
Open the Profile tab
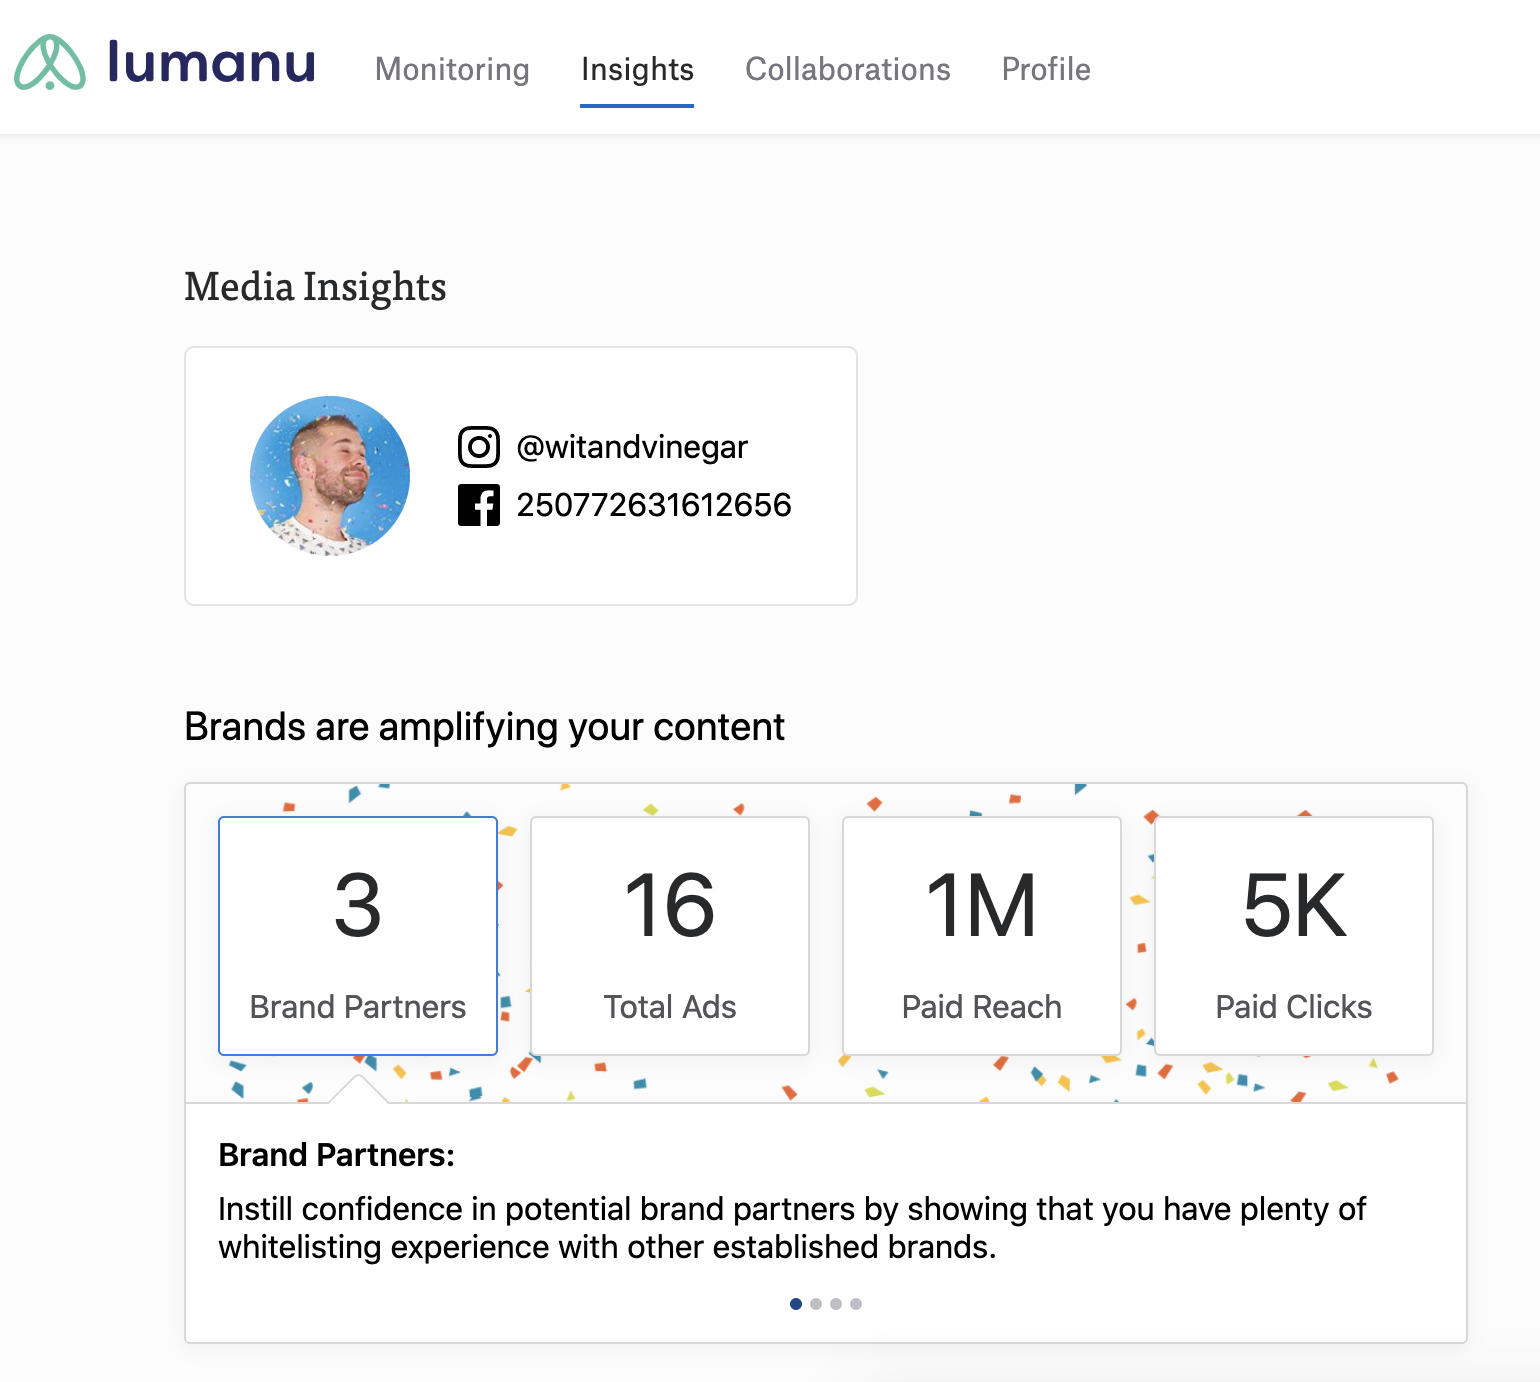coord(1046,69)
